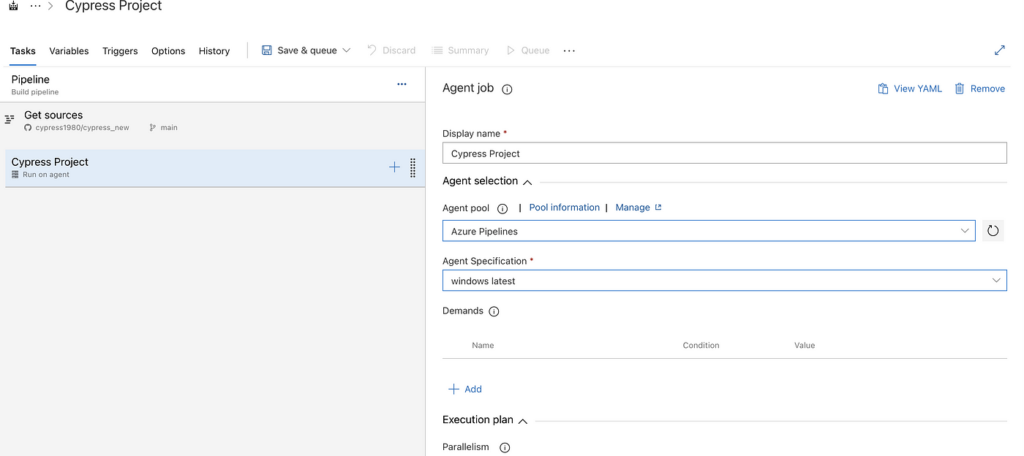Open the Options tab
This screenshot has width=1024, height=456.
coord(168,51)
